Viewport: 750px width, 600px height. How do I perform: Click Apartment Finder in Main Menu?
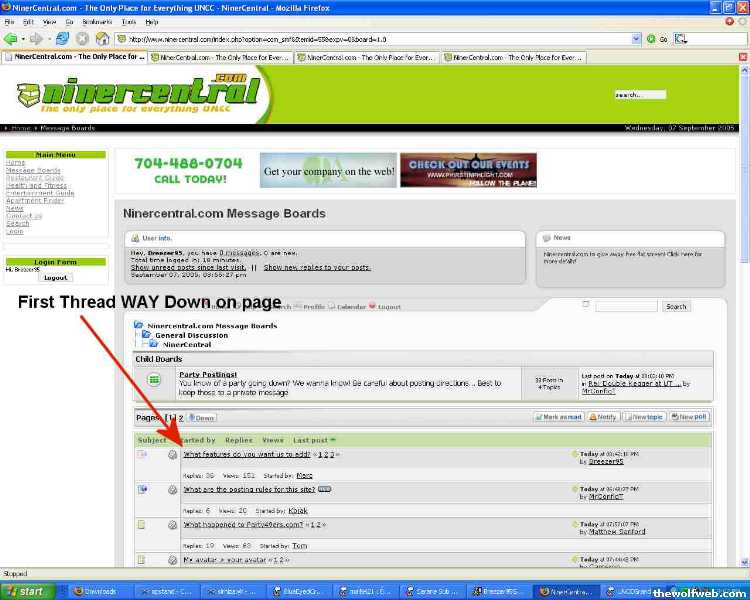[x=35, y=201]
